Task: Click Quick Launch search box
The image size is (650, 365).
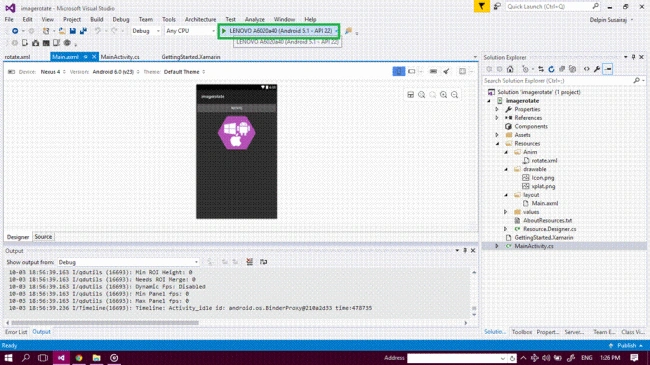Action: point(553,6)
